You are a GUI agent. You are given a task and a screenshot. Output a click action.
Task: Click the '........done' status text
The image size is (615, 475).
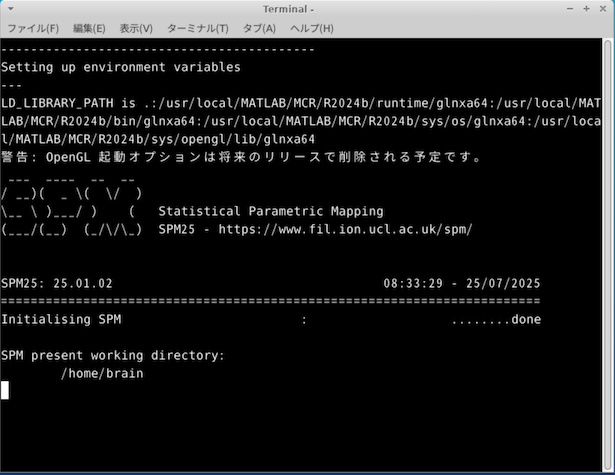pos(496,319)
